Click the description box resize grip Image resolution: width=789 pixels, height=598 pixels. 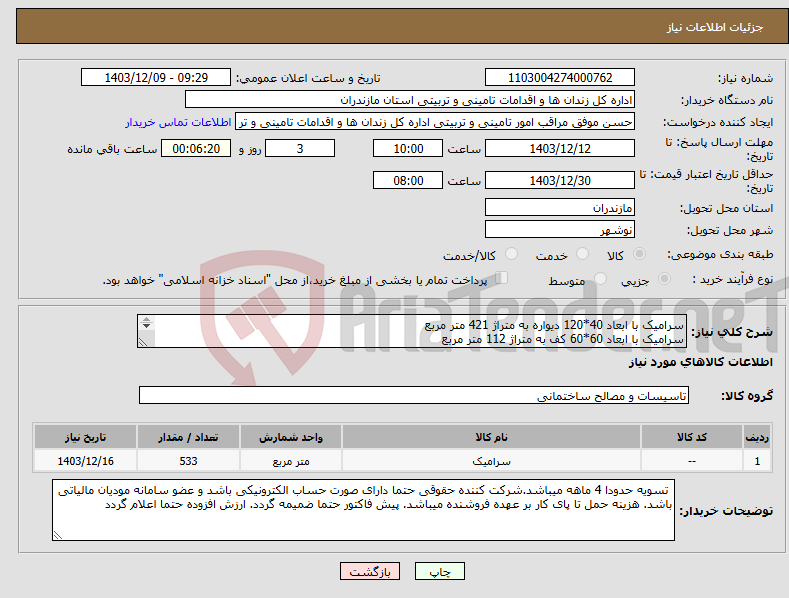[x=143, y=342]
